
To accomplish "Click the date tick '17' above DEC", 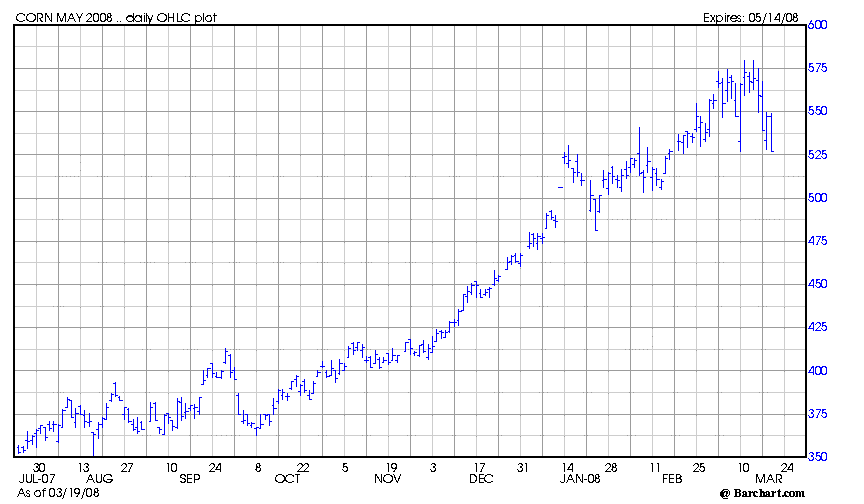I will coord(479,468).
